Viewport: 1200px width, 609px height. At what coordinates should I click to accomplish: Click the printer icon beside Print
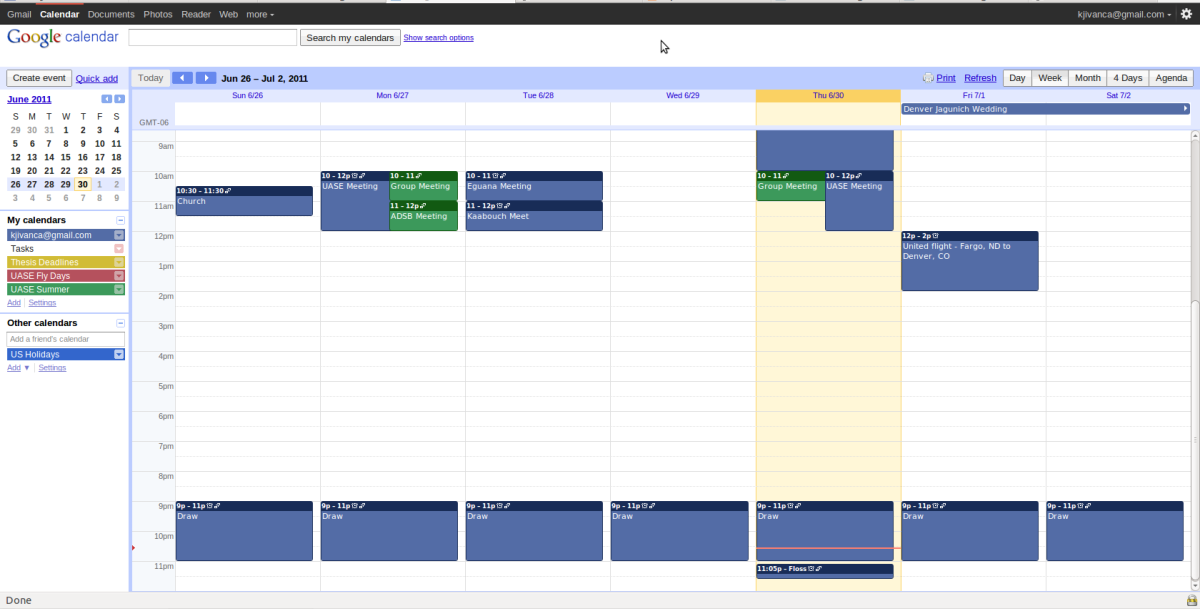(927, 78)
